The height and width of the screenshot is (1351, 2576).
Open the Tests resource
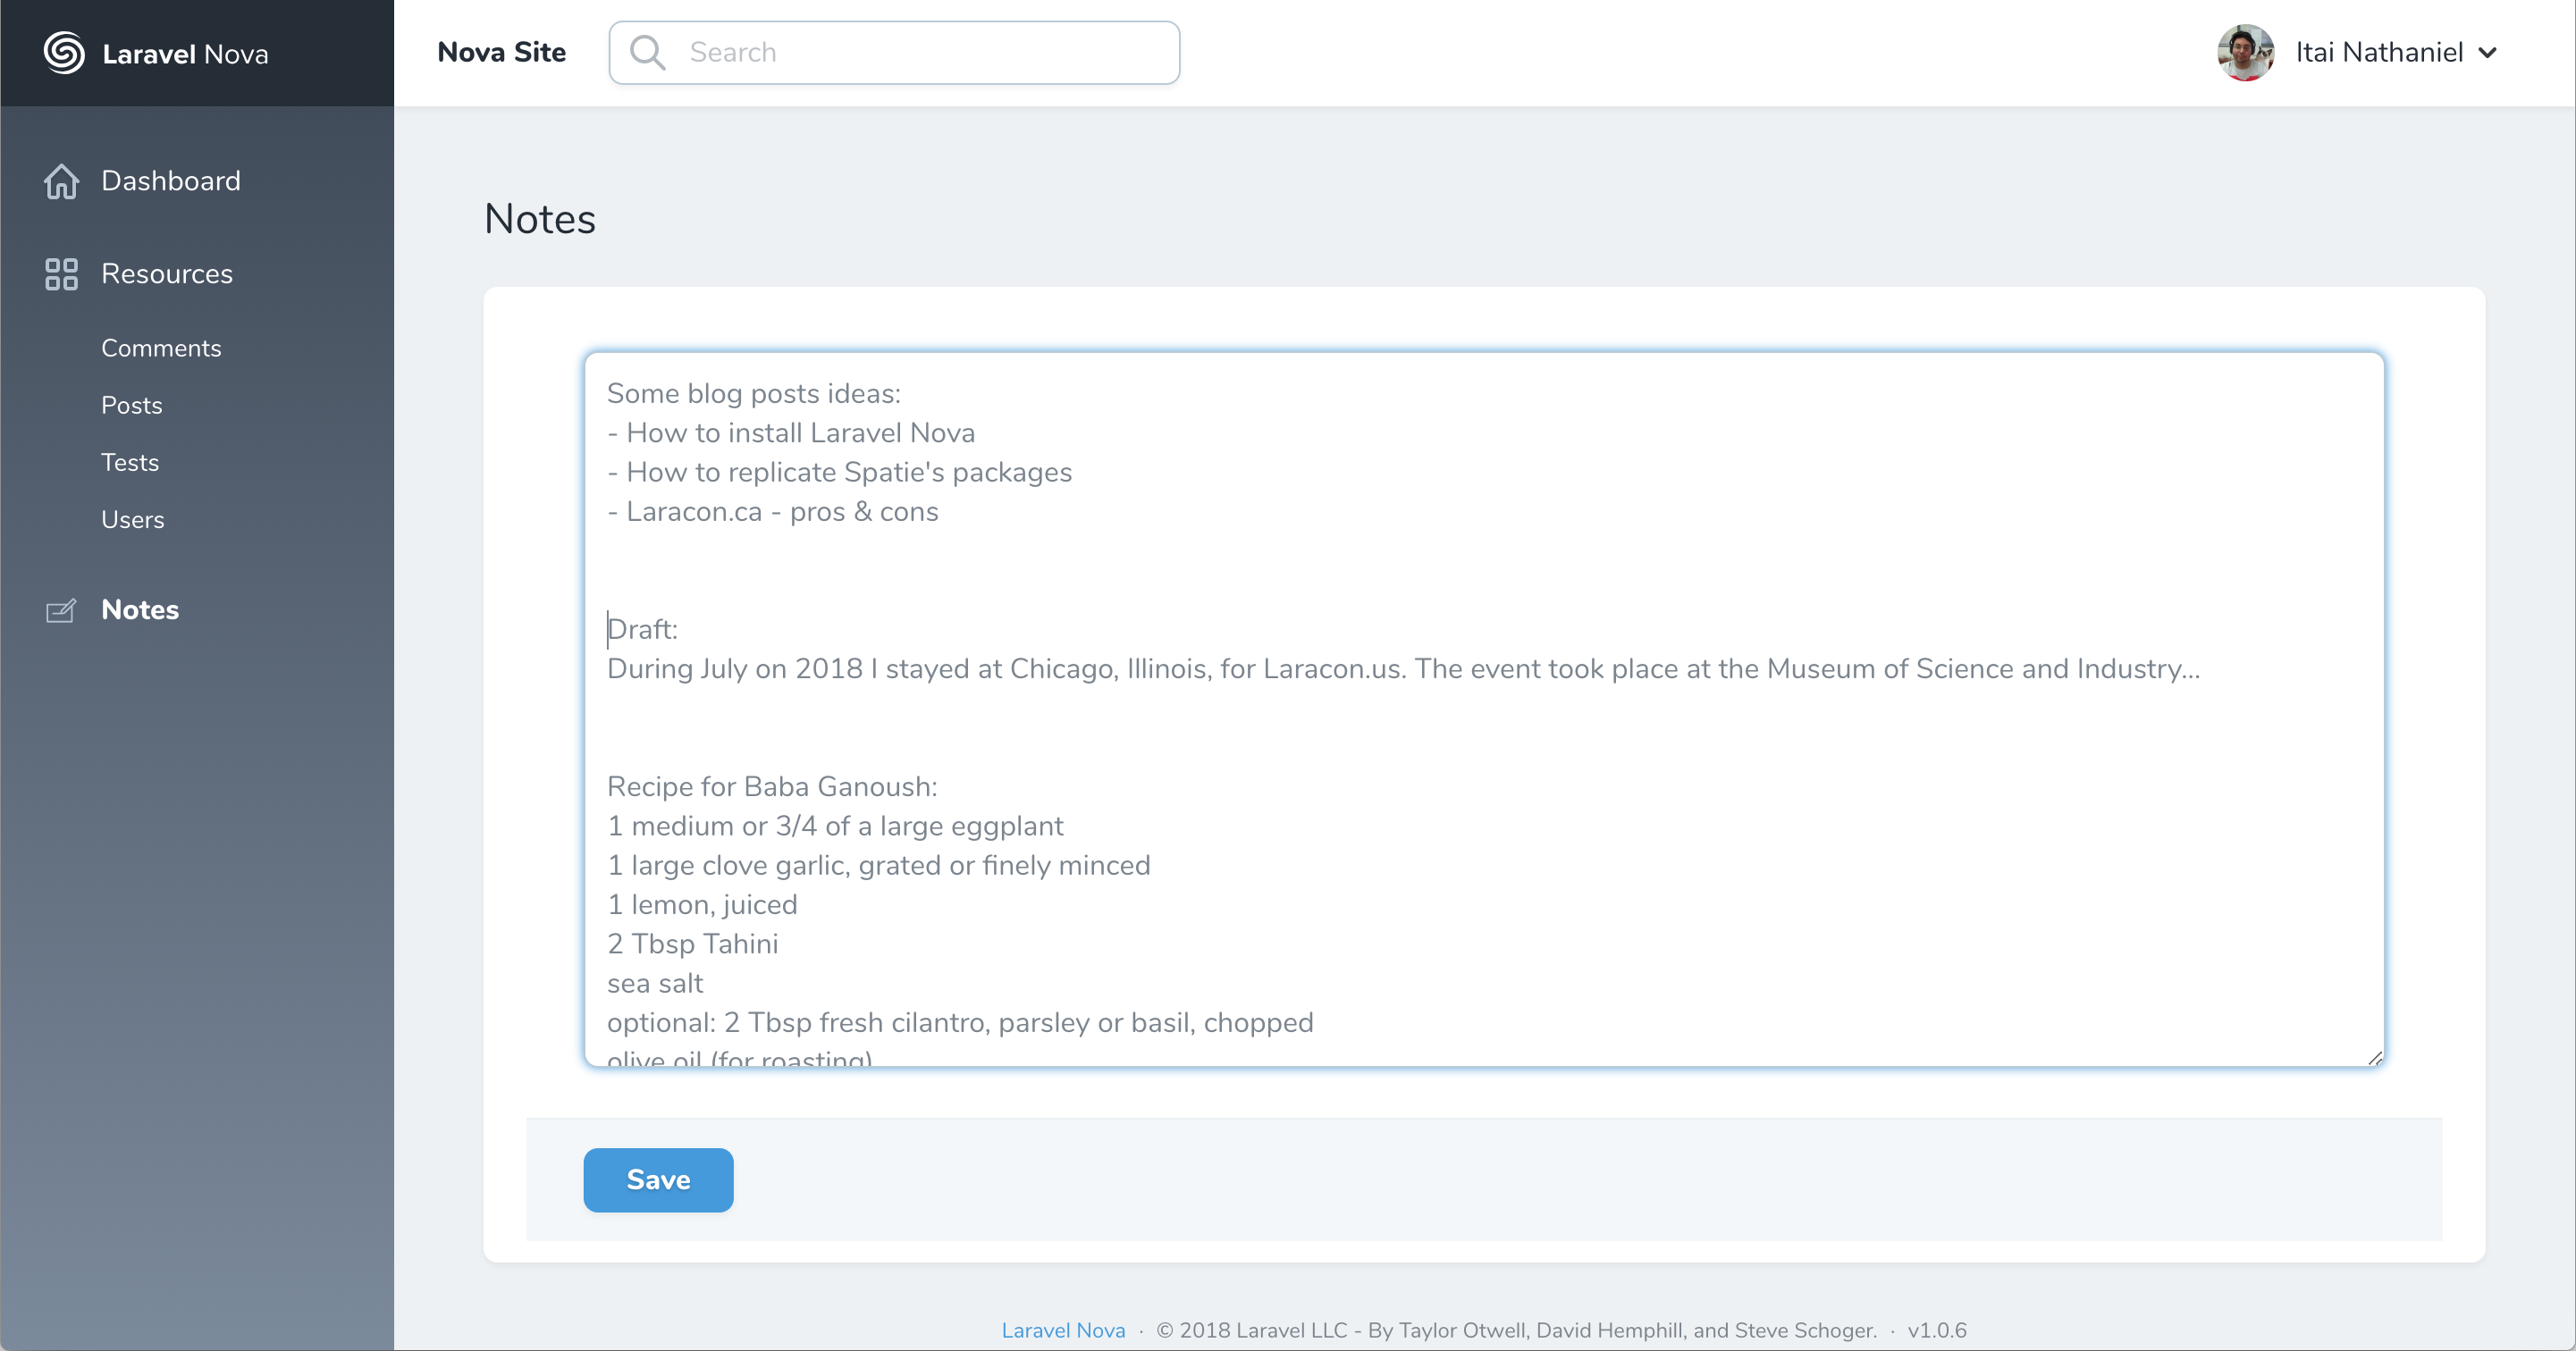[x=130, y=462]
